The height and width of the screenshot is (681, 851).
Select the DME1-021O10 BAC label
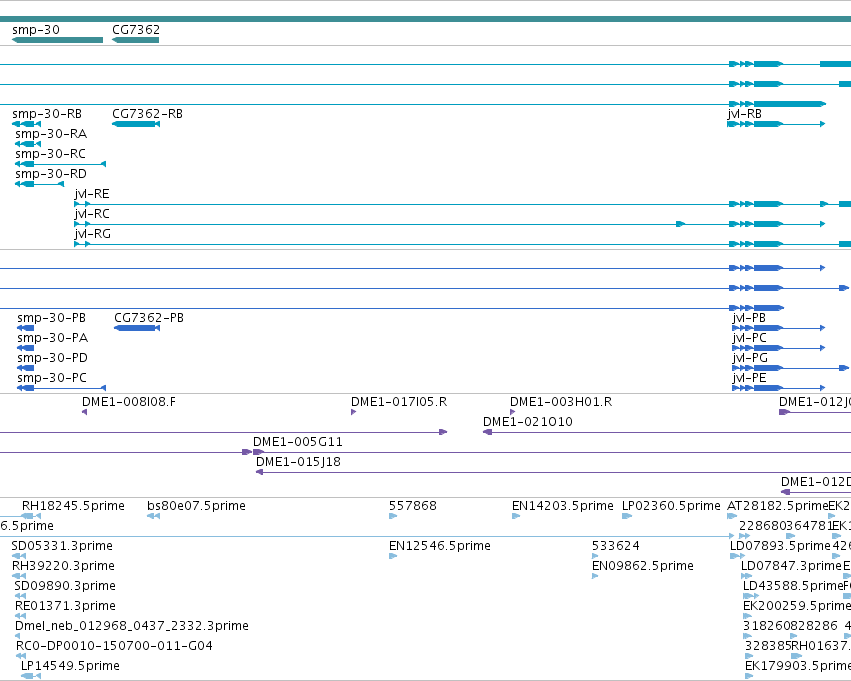click(528, 422)
